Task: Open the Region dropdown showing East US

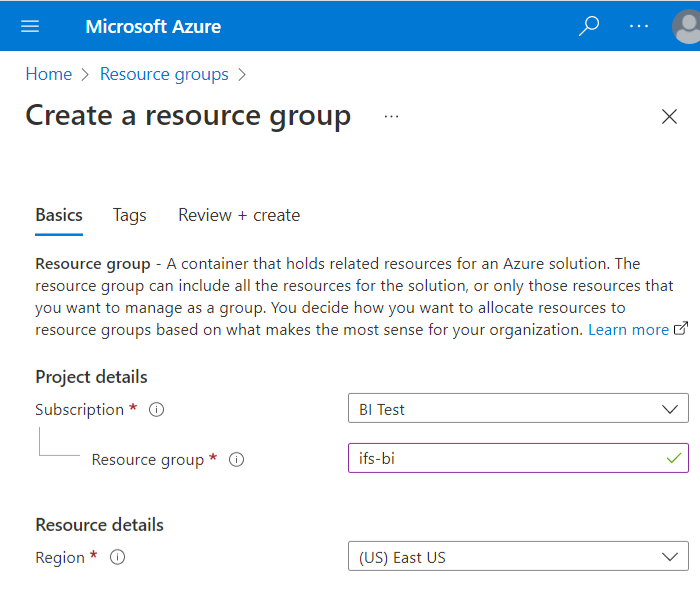Action: tap(518, 556)
